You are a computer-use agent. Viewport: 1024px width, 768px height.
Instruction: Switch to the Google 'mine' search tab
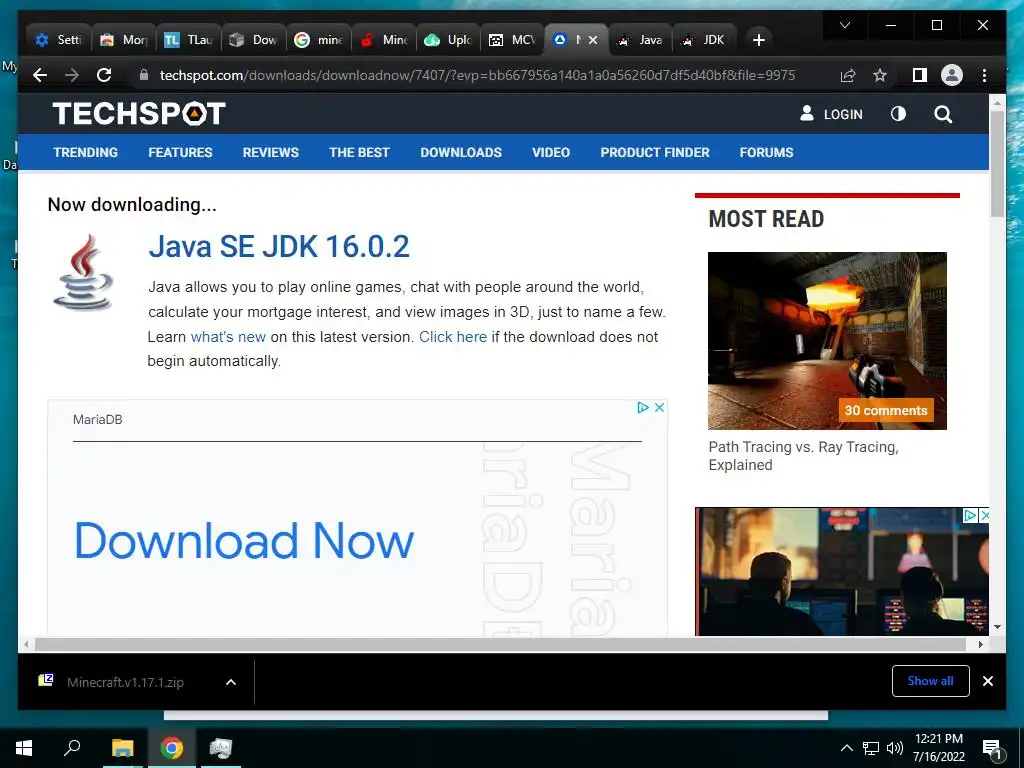pos(319,40)
